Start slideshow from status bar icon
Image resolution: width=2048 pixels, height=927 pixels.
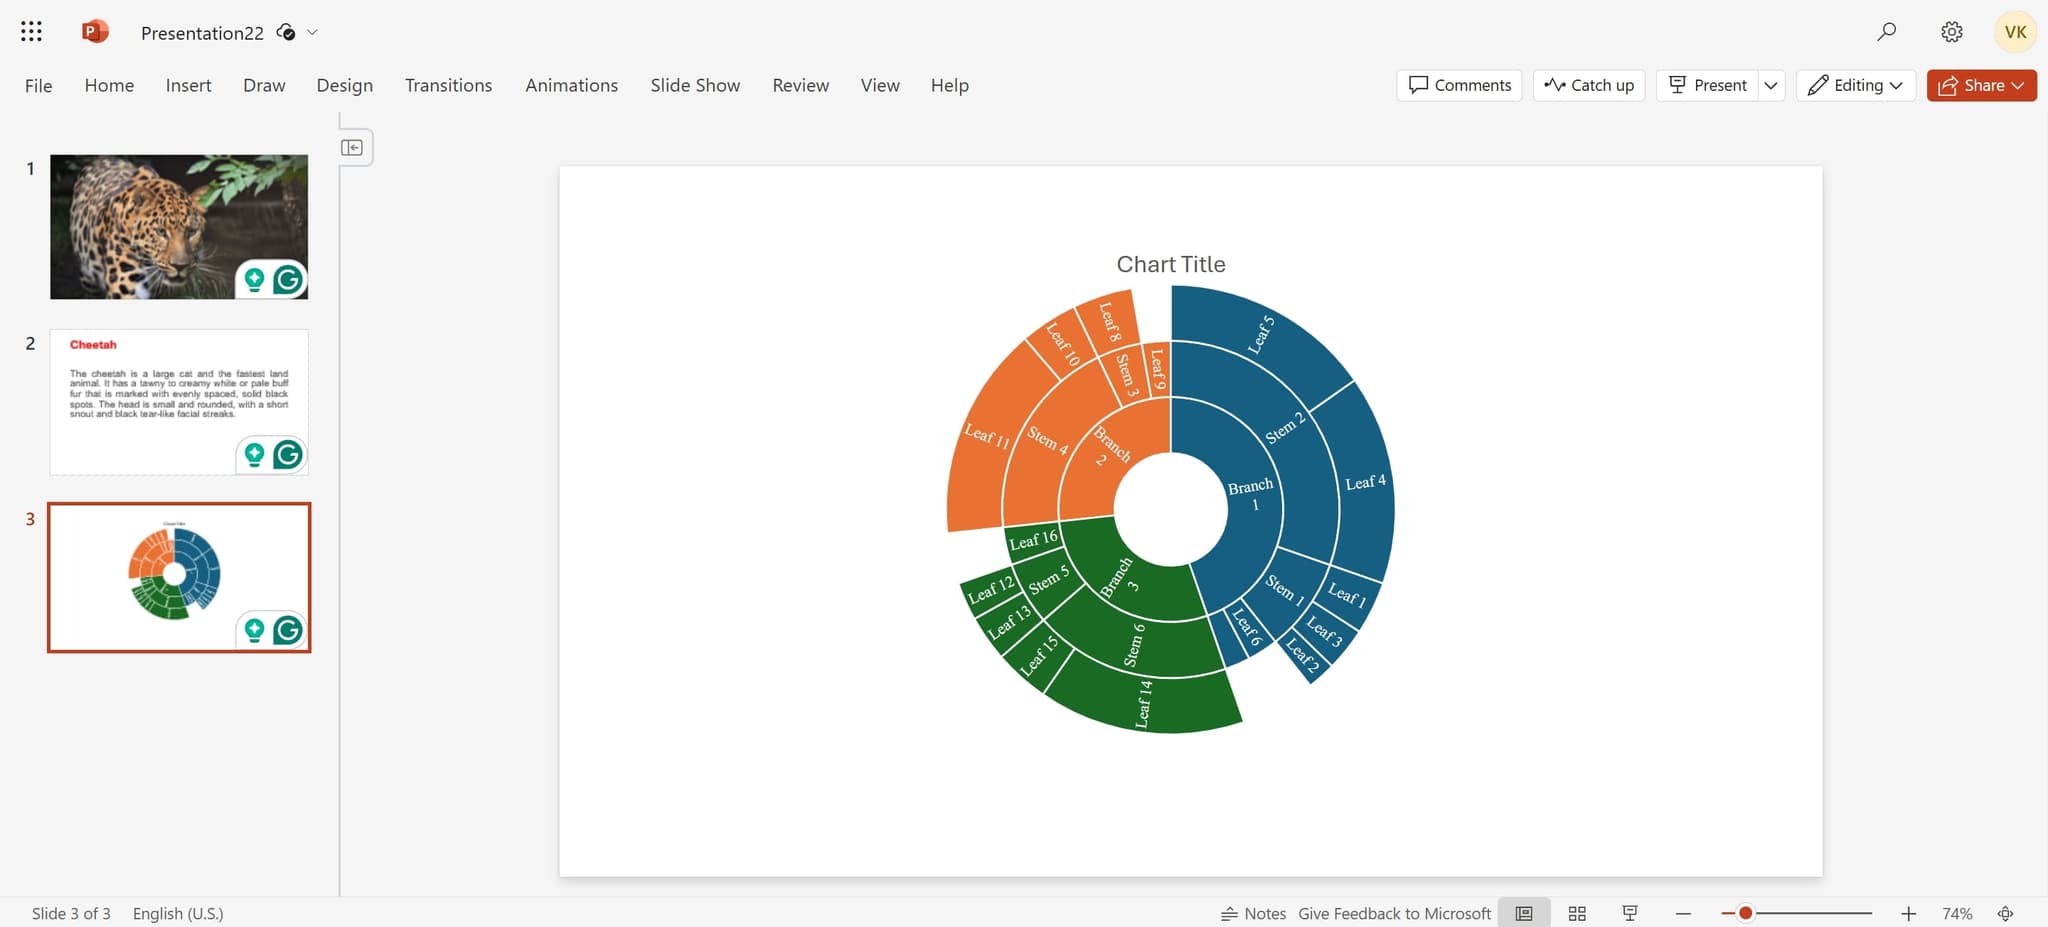coord(1630,913)
